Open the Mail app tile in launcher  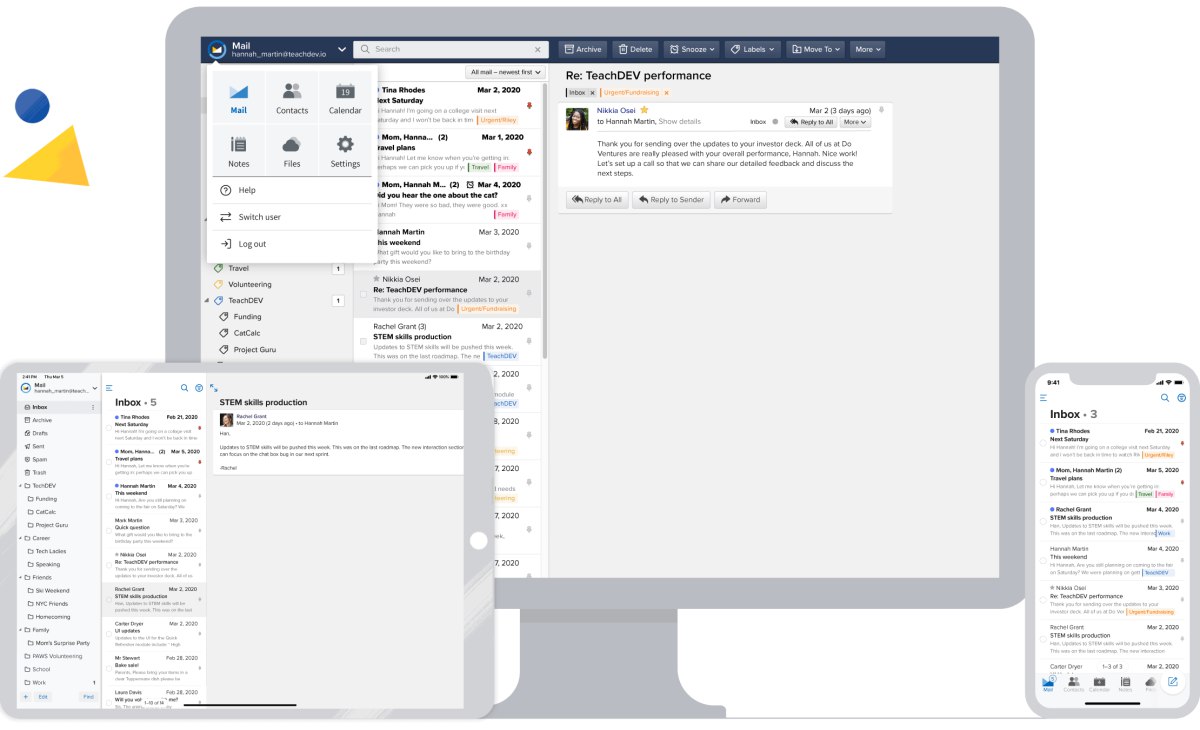(238, 97)
